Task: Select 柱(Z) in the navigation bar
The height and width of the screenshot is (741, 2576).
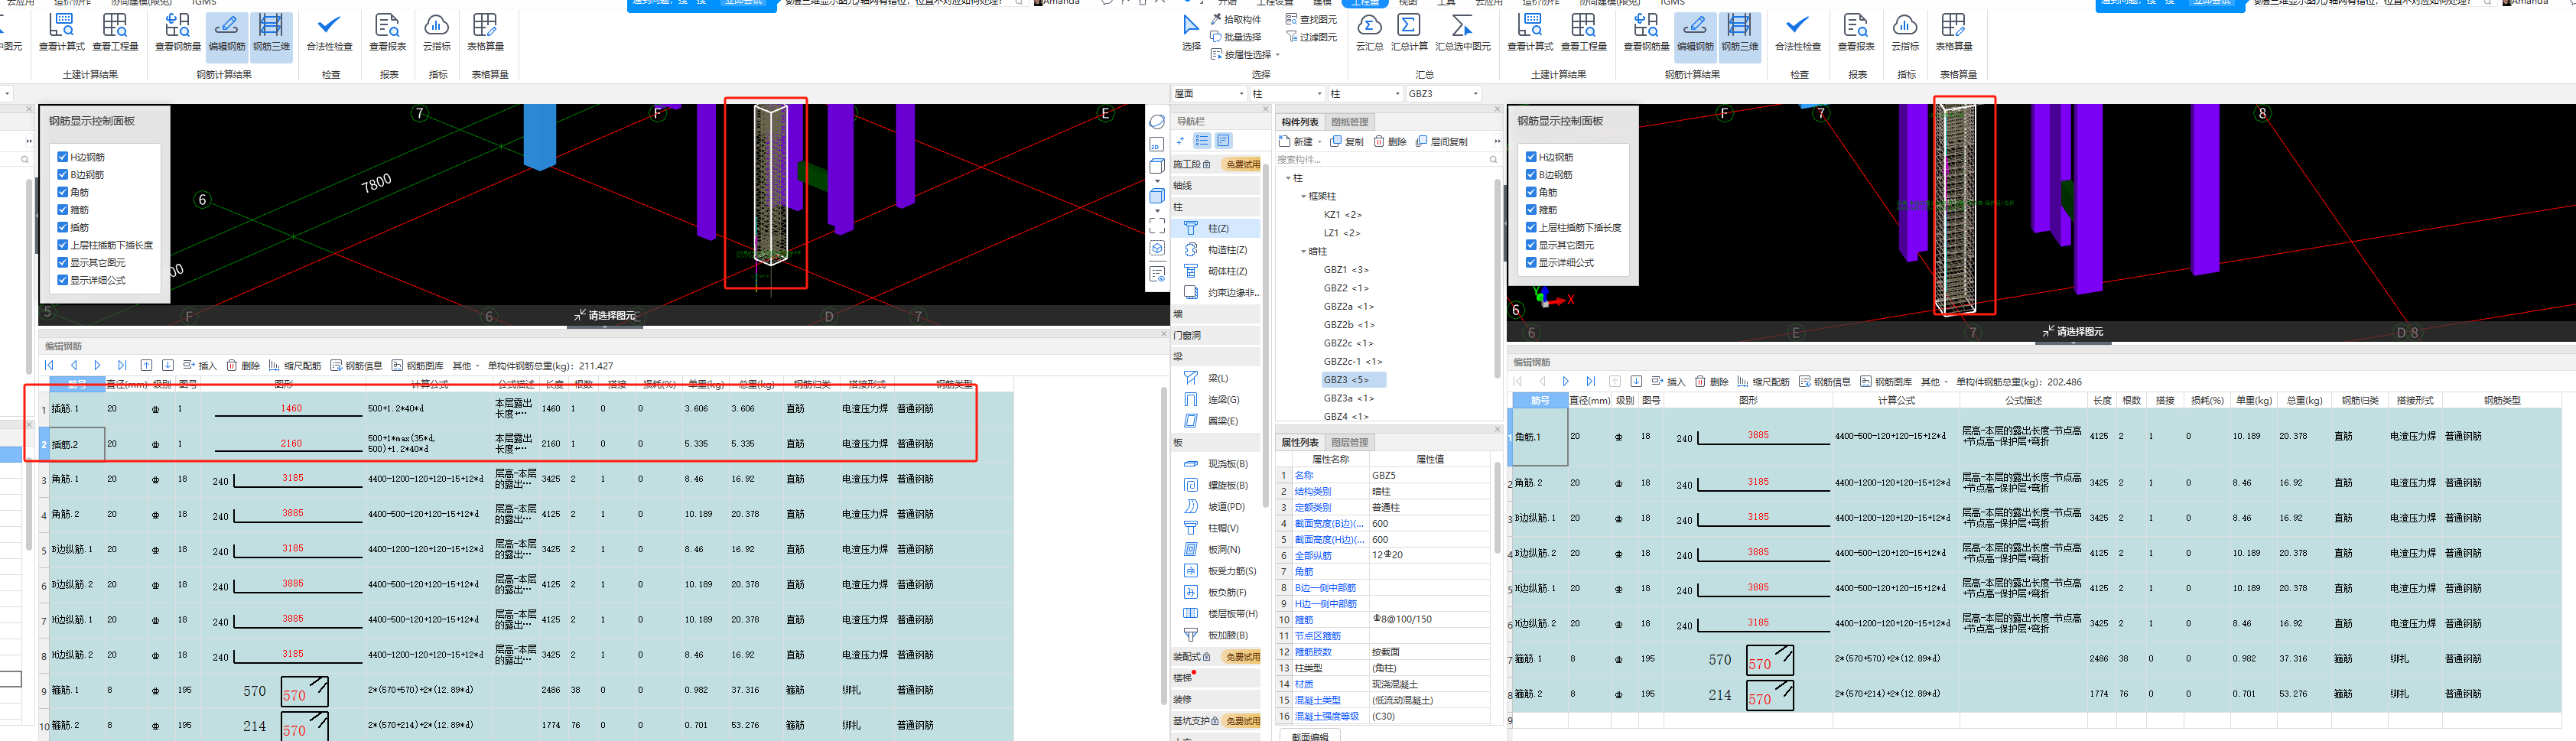Action: pyautogui.click(x=1216, y=229)
